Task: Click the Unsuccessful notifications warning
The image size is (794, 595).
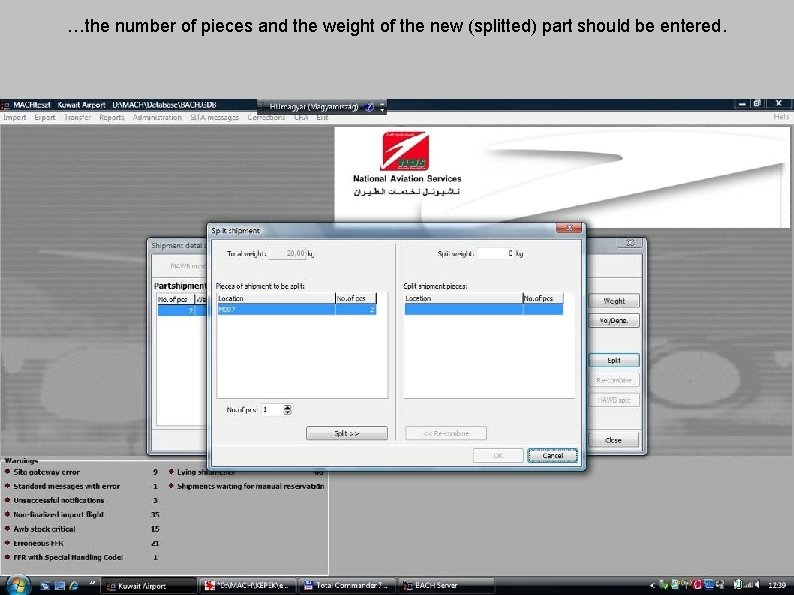Action: coord(59,500)
